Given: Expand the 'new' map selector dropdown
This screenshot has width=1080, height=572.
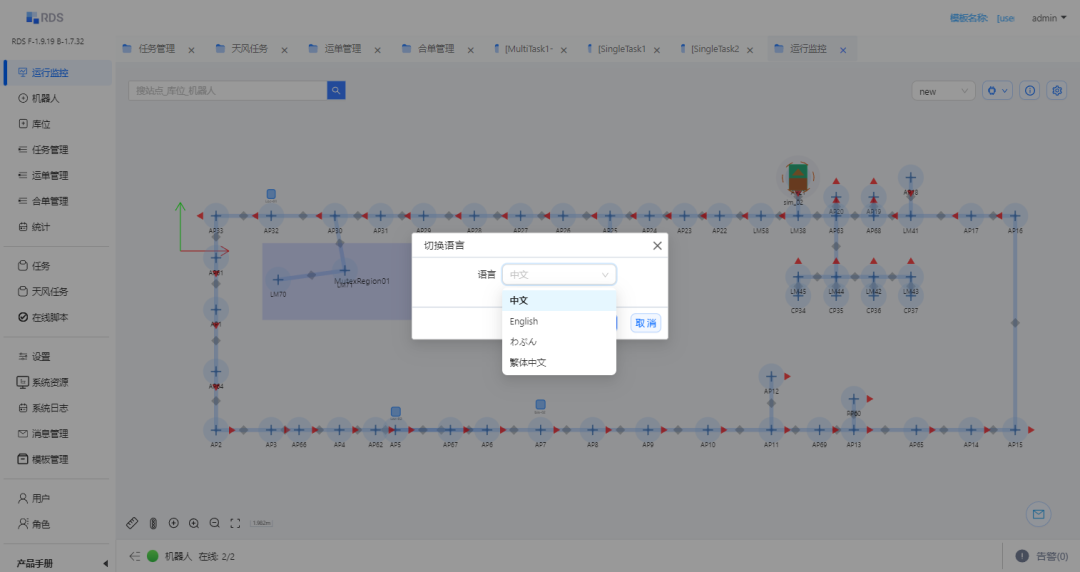Looking at the screenshot, I should point(943,91).
